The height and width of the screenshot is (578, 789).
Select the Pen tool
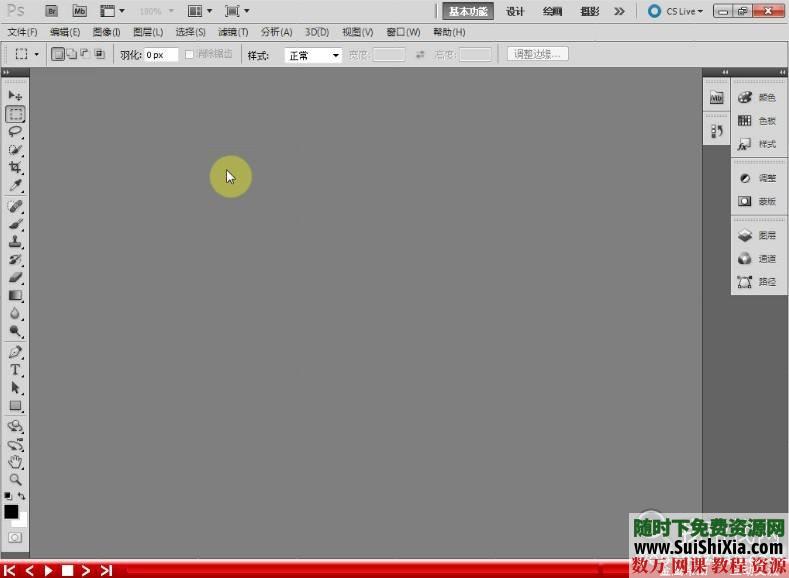[x=15, y=352]
